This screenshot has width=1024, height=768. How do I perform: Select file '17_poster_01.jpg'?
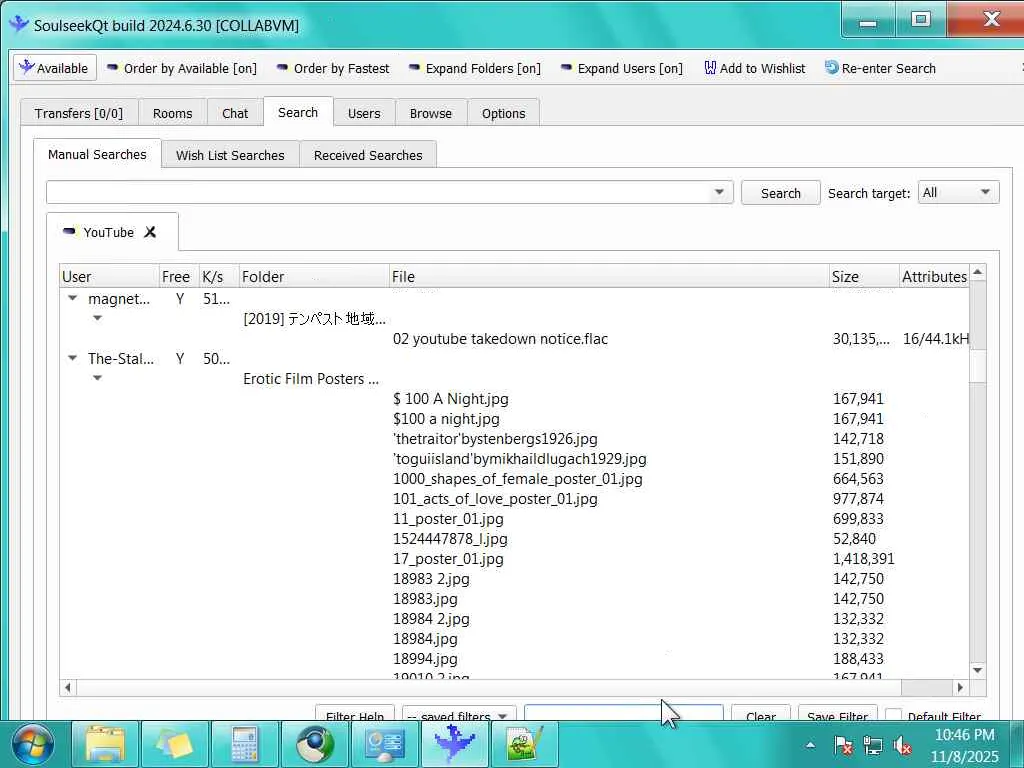448,559
